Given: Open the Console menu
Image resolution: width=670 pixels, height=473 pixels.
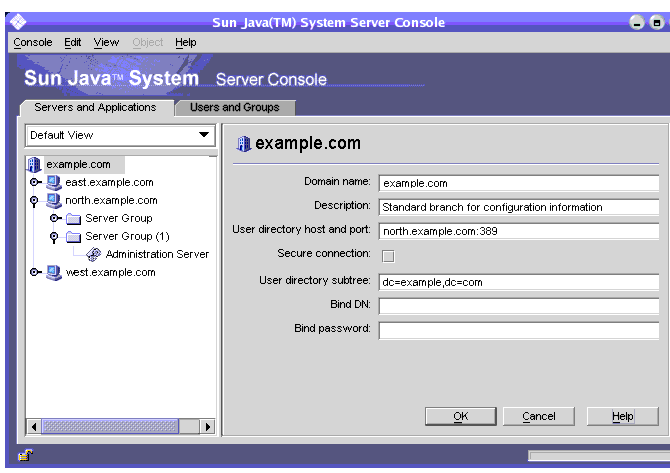Looking at the screenshot, I should point(33,42).
